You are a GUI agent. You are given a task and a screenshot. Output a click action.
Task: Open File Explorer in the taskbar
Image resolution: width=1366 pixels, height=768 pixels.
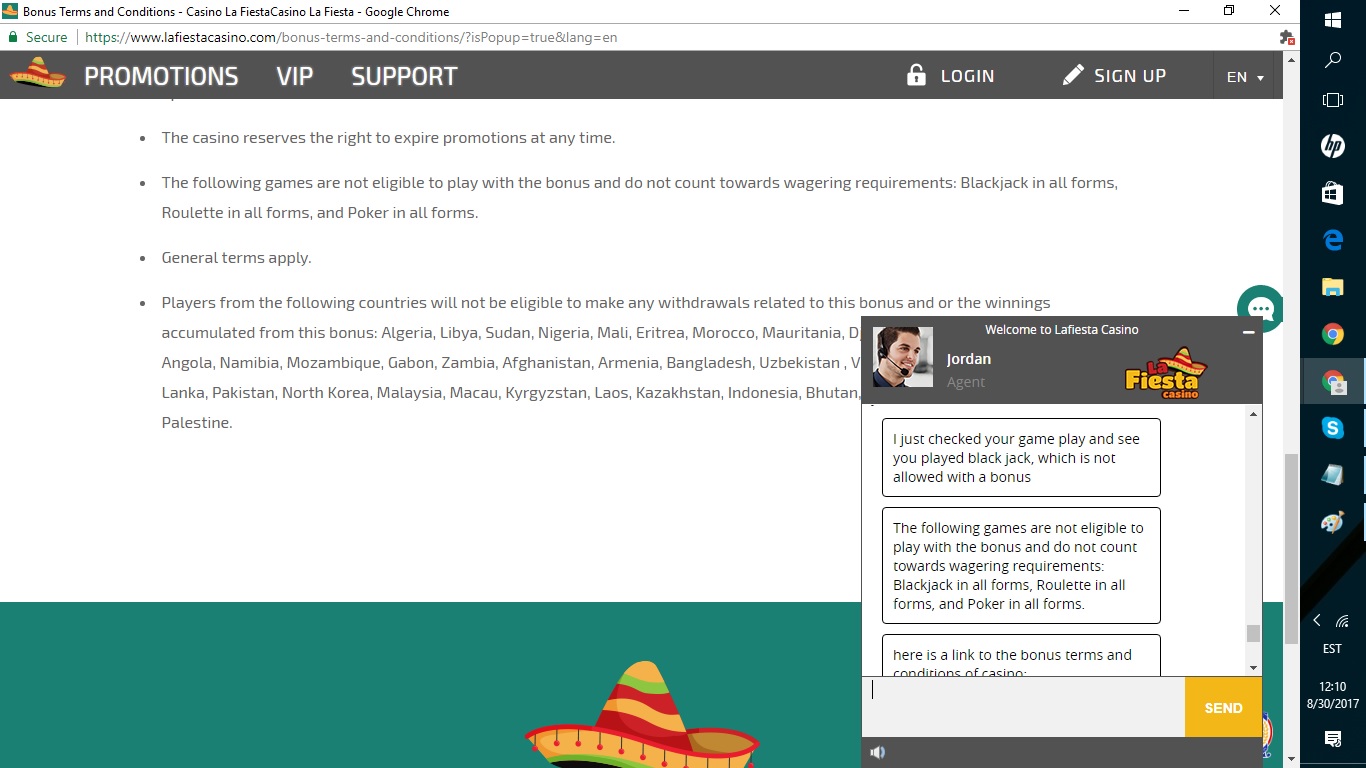pyautogui.click(x=1333, y=287)
